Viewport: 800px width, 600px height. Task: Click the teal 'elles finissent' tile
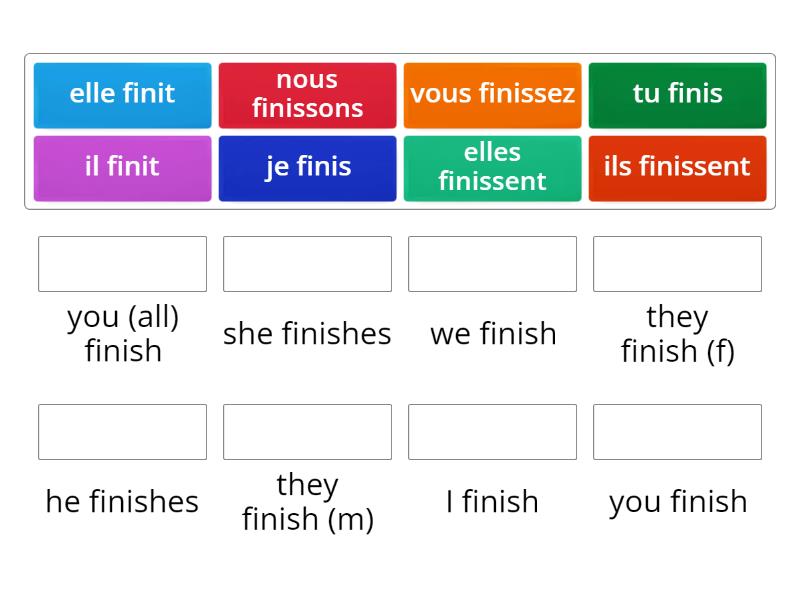[x=492, y=168]
